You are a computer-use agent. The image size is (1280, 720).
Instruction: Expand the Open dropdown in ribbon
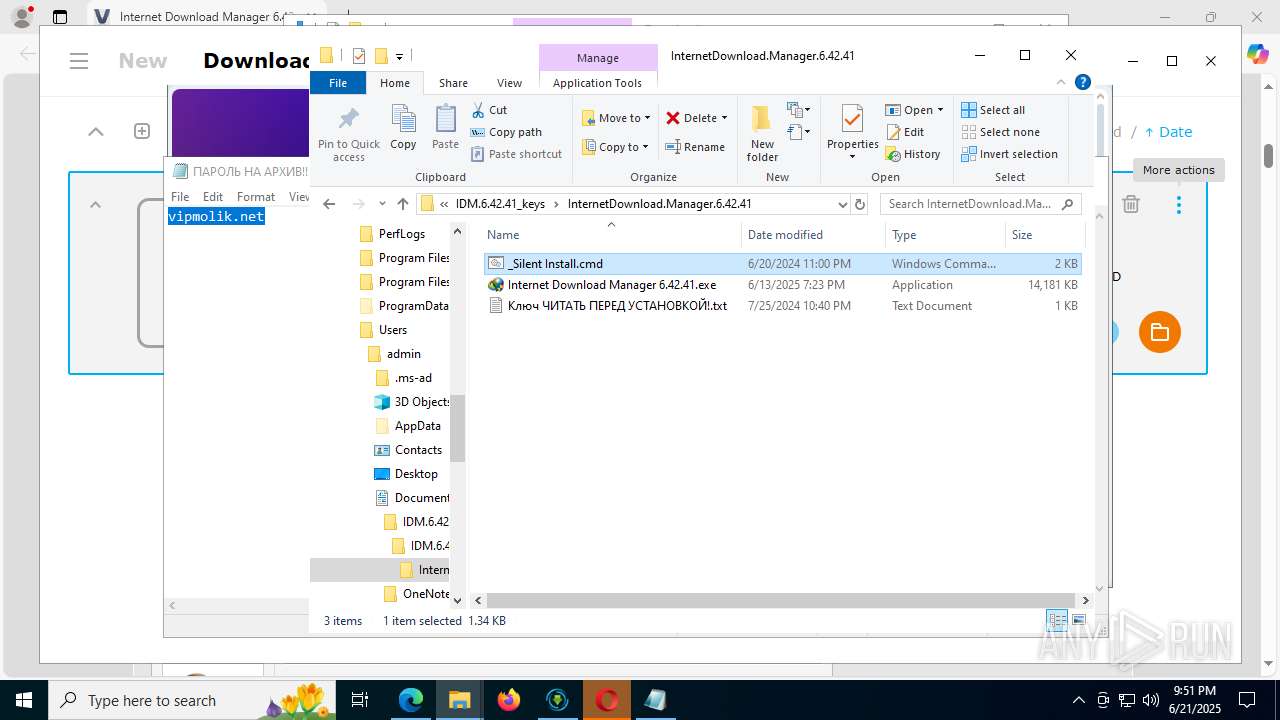point(940,110)
